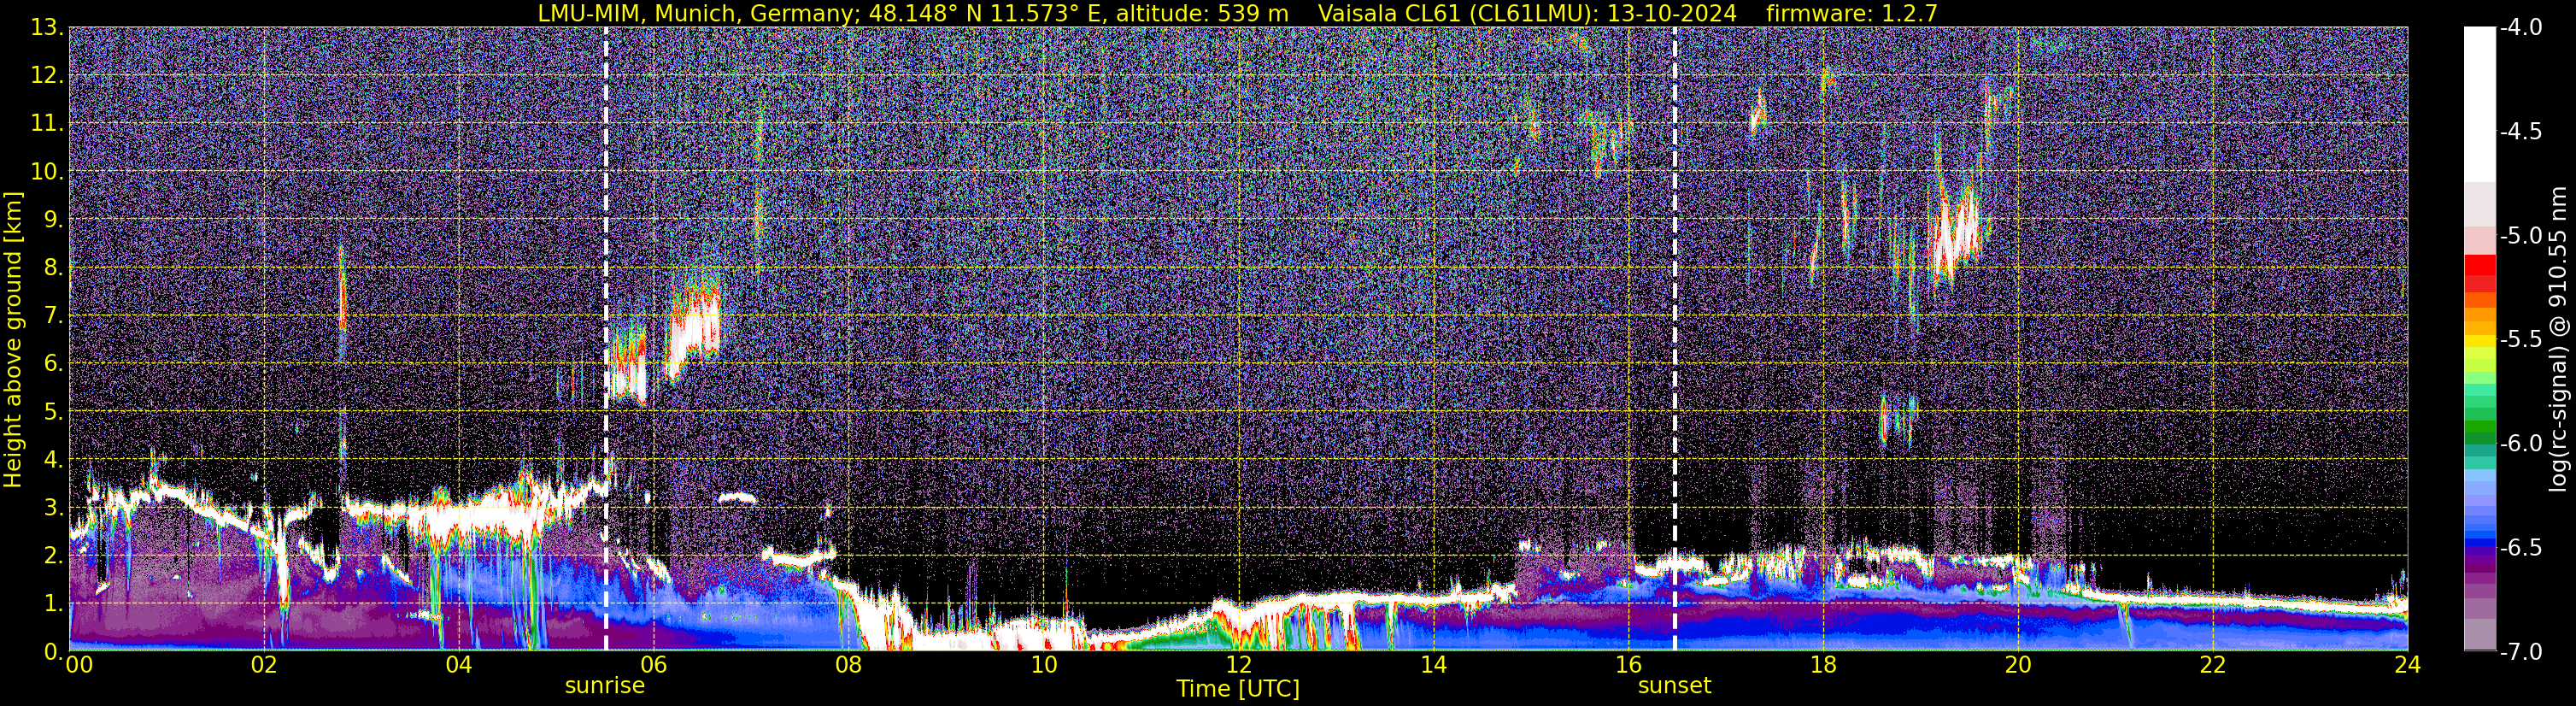2576x706 pixels.
Task: Click the "24" time-axis tick label
Action: point(2407,665)
